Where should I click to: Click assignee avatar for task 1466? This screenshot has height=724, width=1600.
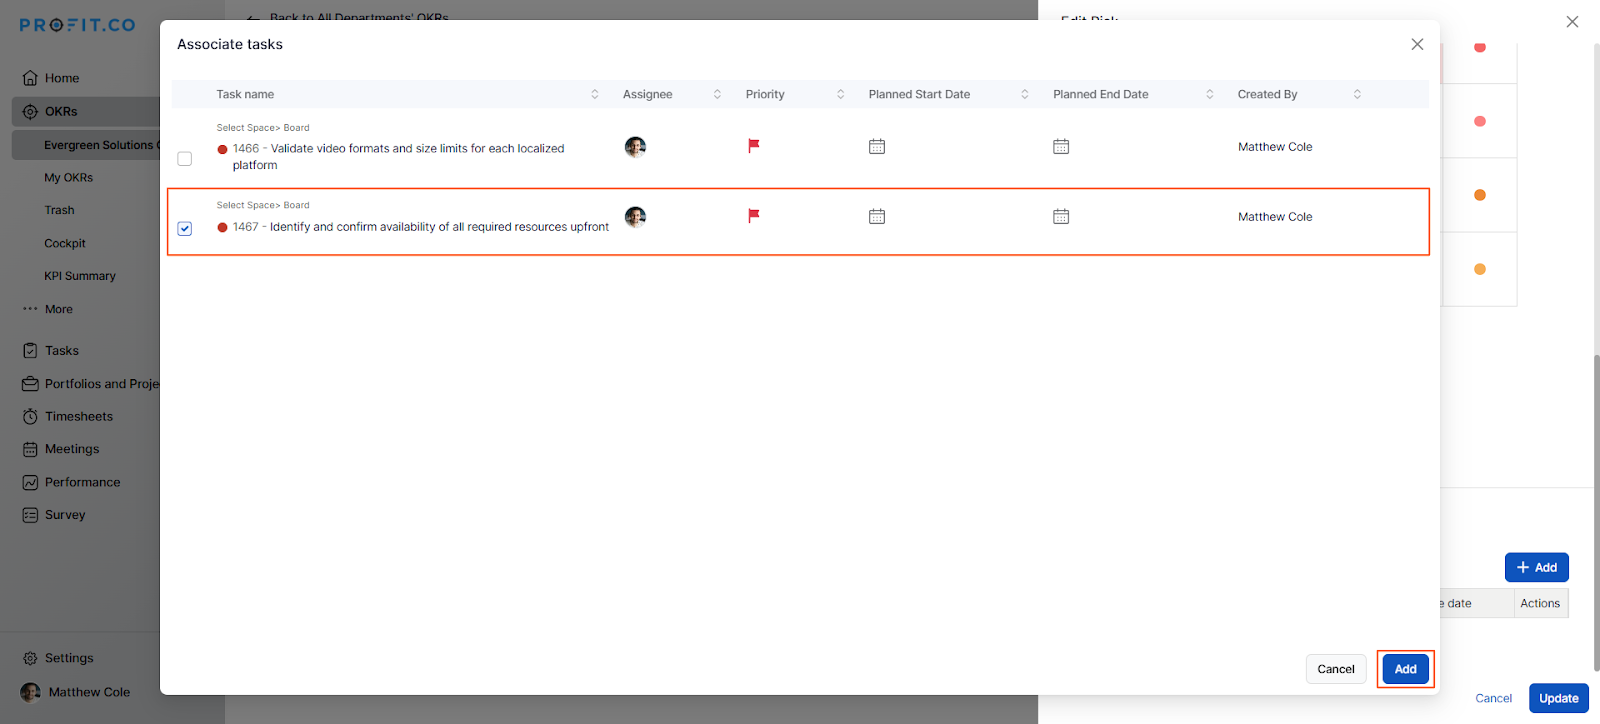(x=635, y=147)
